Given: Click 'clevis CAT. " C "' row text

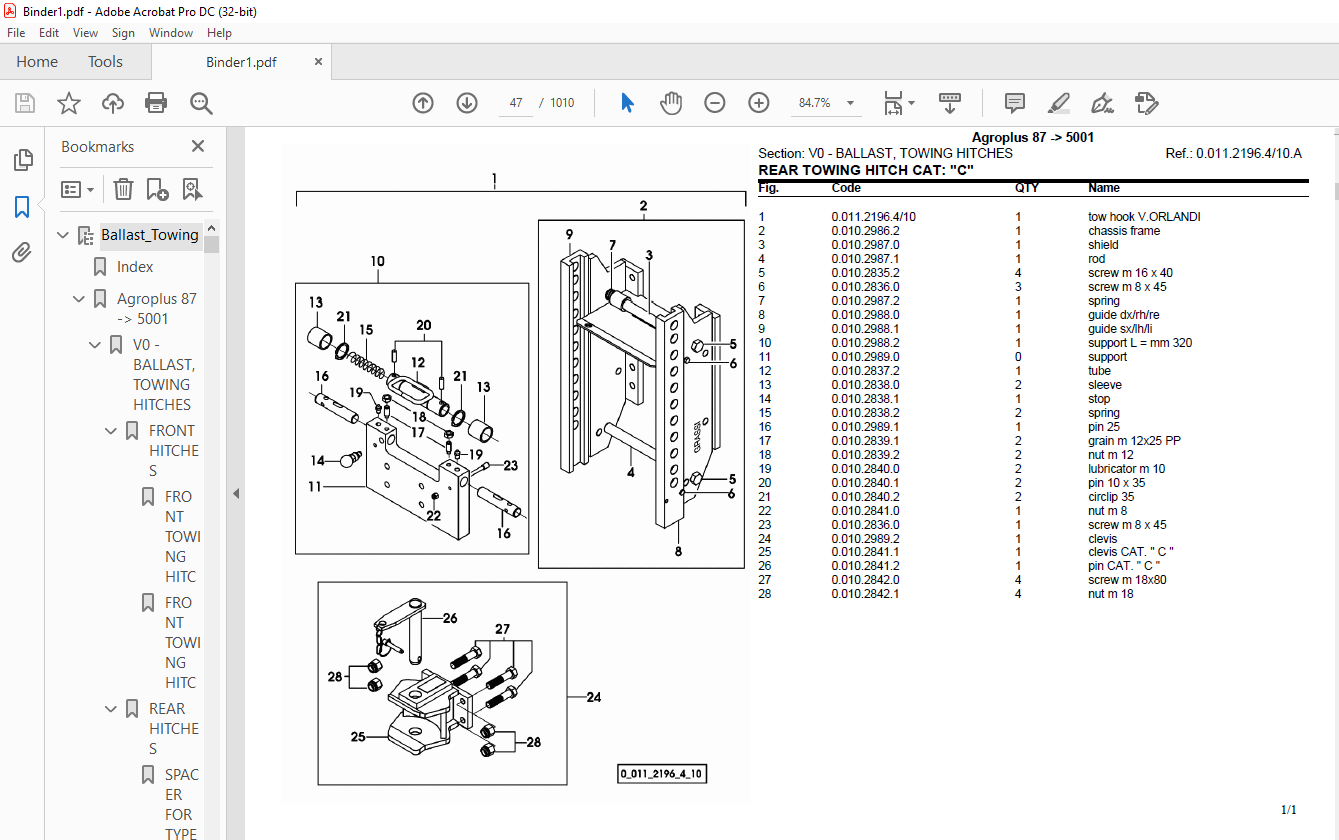Looking at the screenshot, I should pos(1131,552).
